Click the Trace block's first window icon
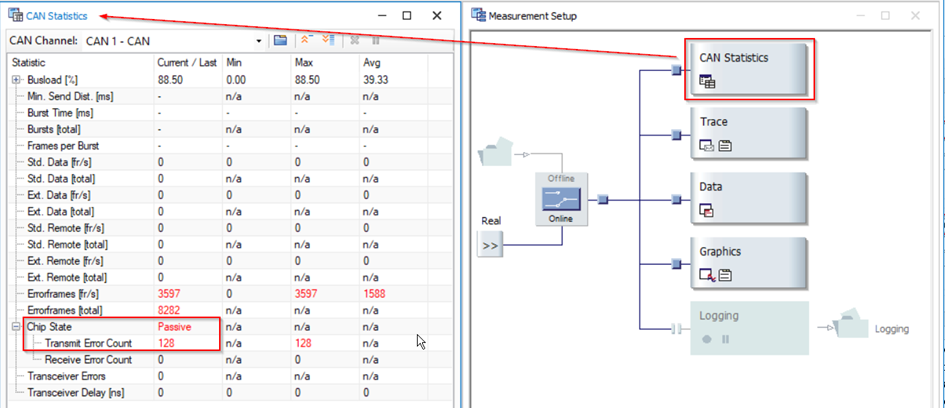This screenshot has height=408, width=945. coord(707,146)
